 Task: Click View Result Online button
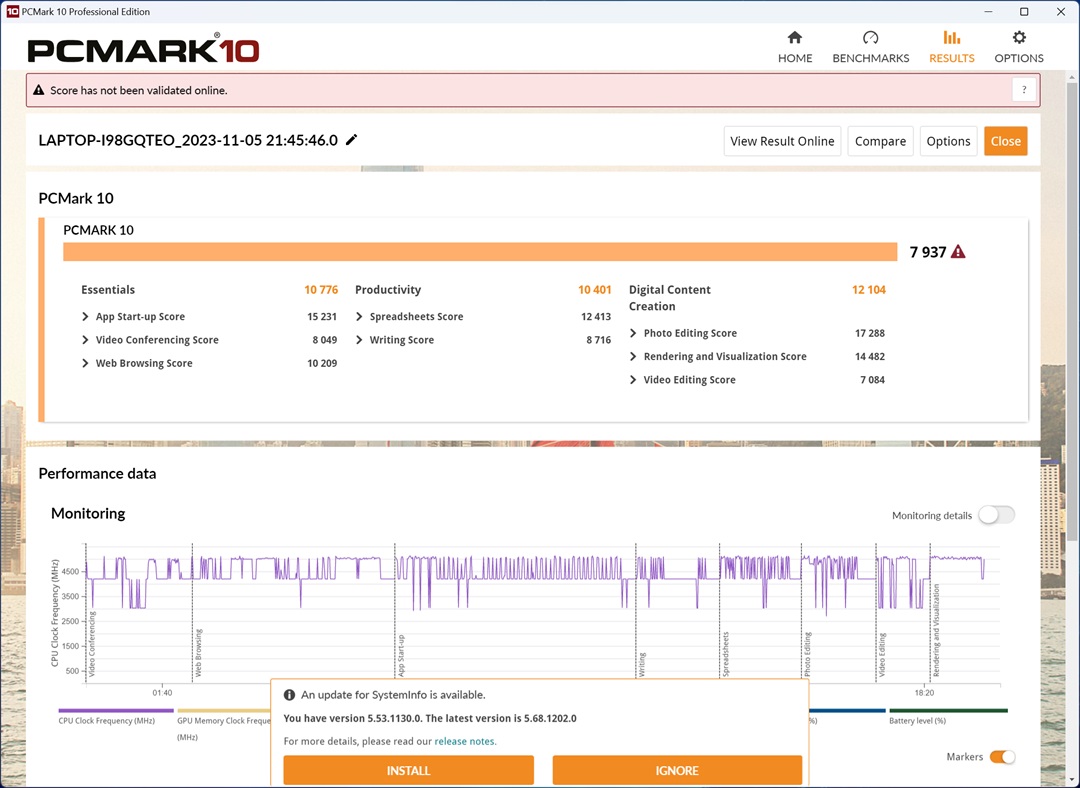[x=782, y=141]
